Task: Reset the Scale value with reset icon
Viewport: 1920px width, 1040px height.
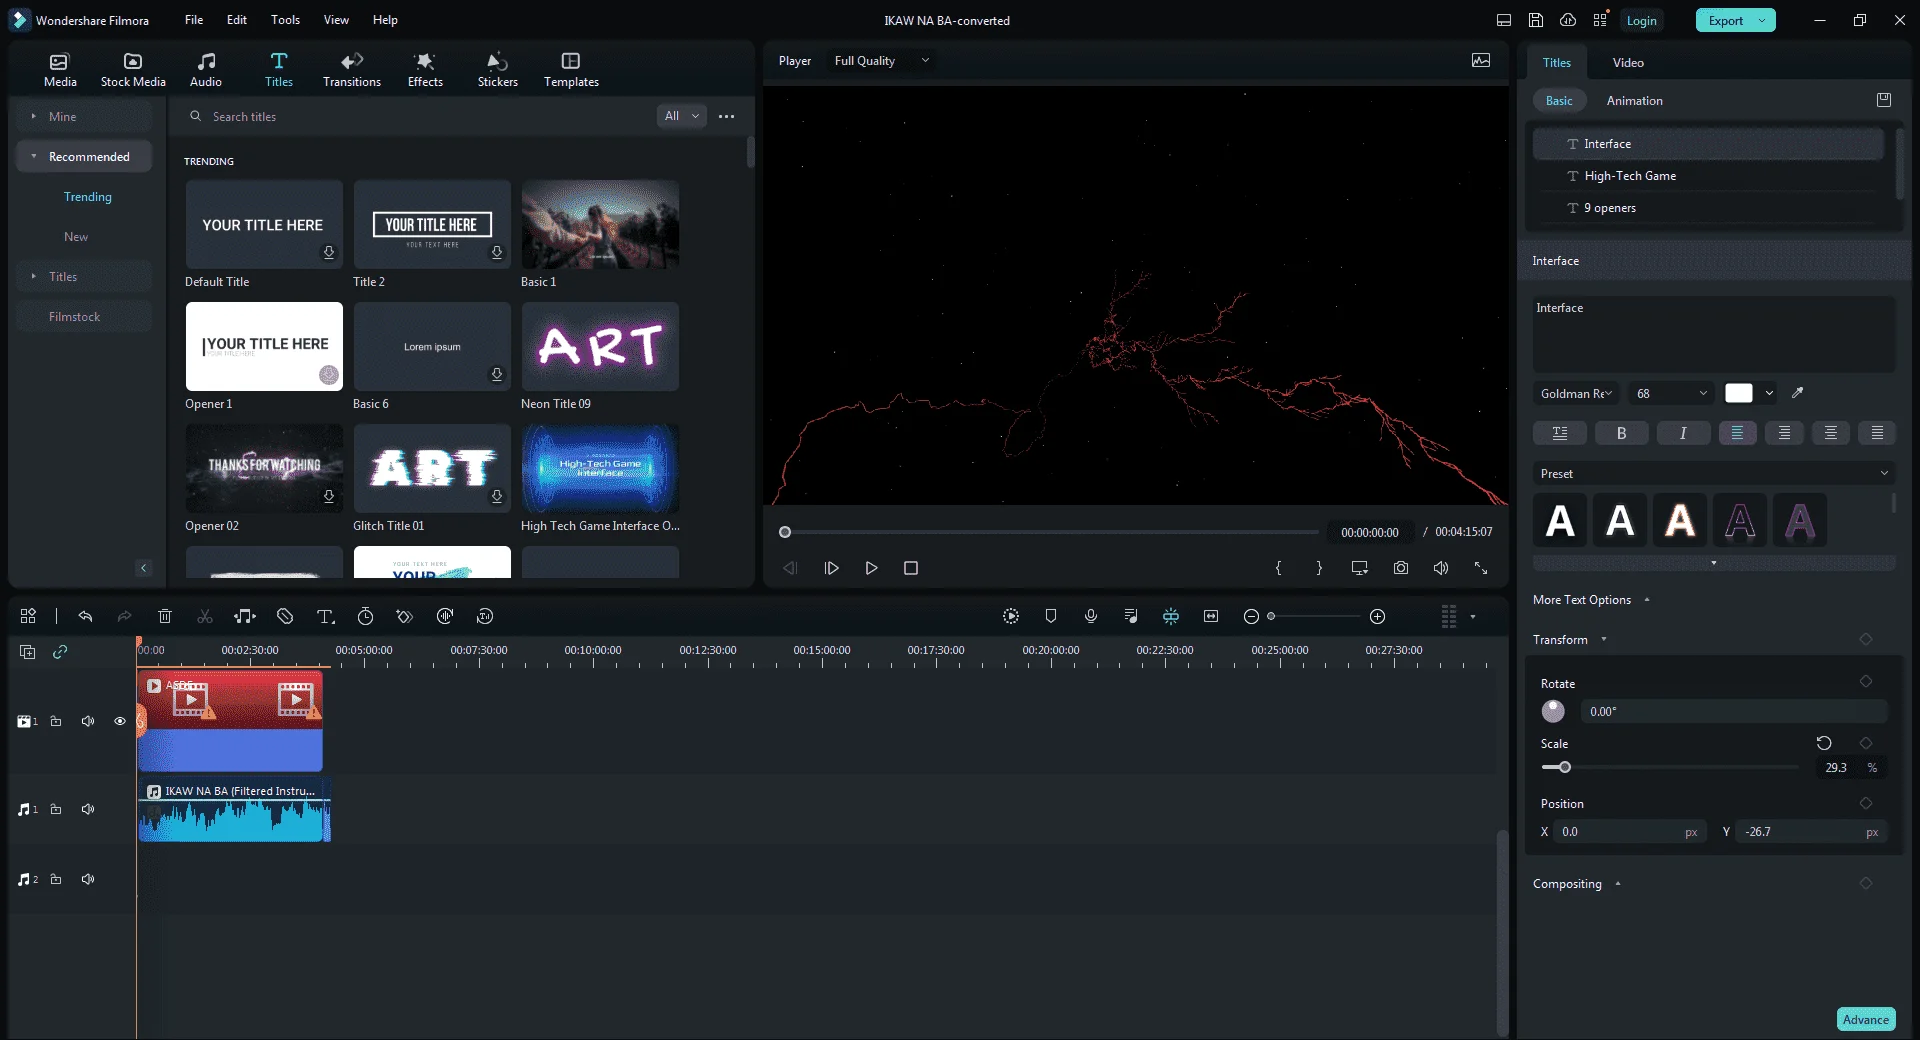Action: (1824, 743)
